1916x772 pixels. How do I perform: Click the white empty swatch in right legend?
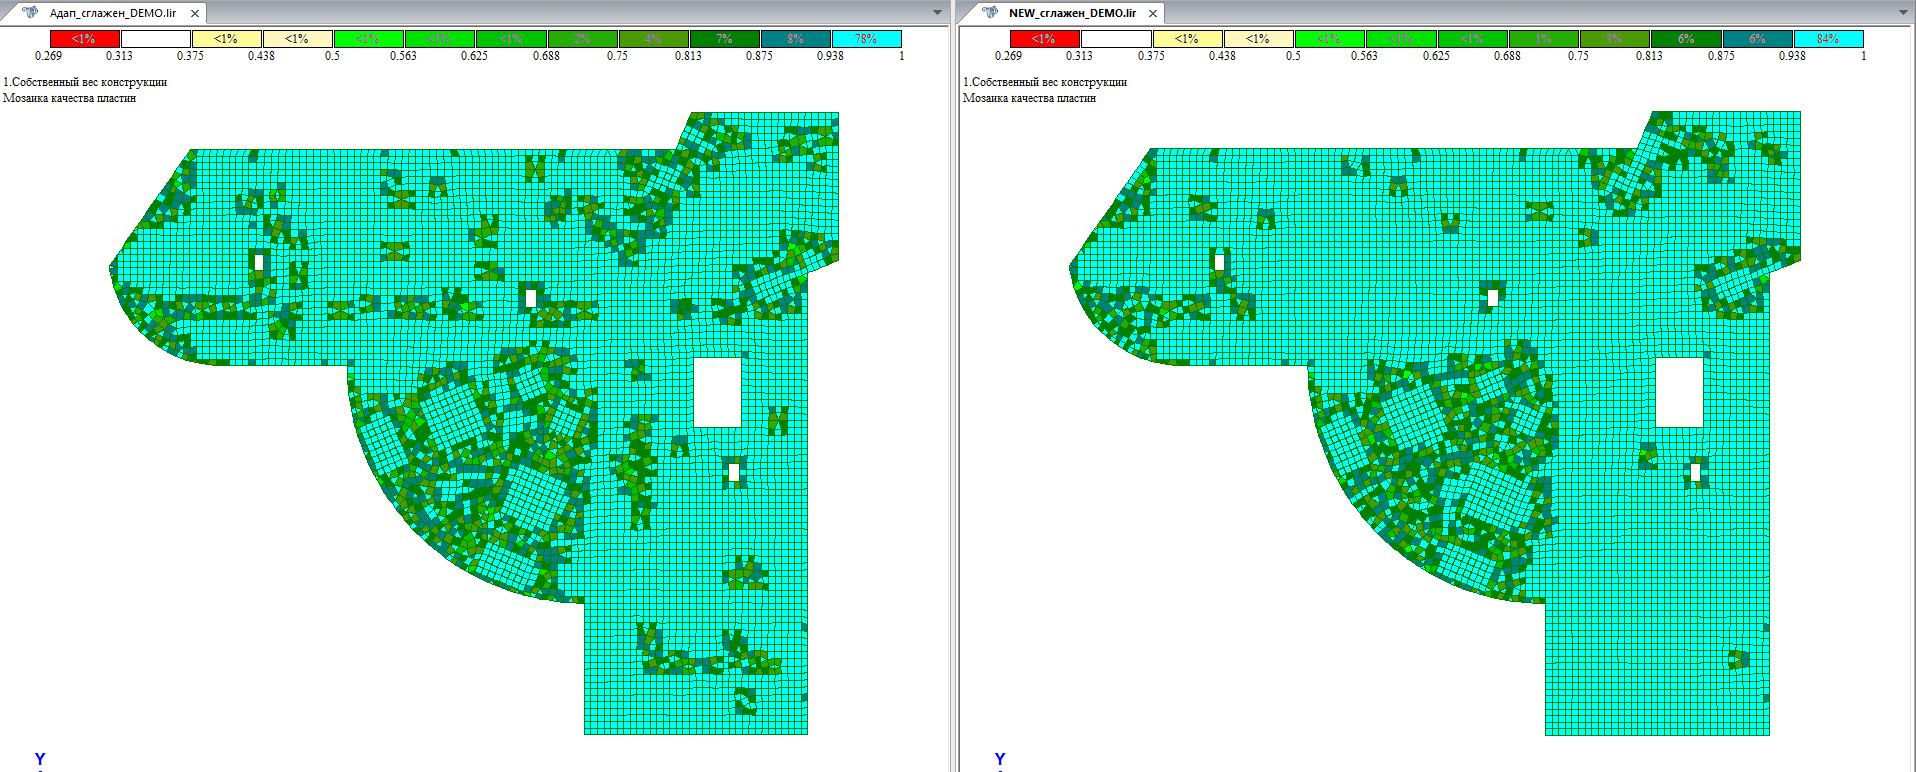[1116, 39]
